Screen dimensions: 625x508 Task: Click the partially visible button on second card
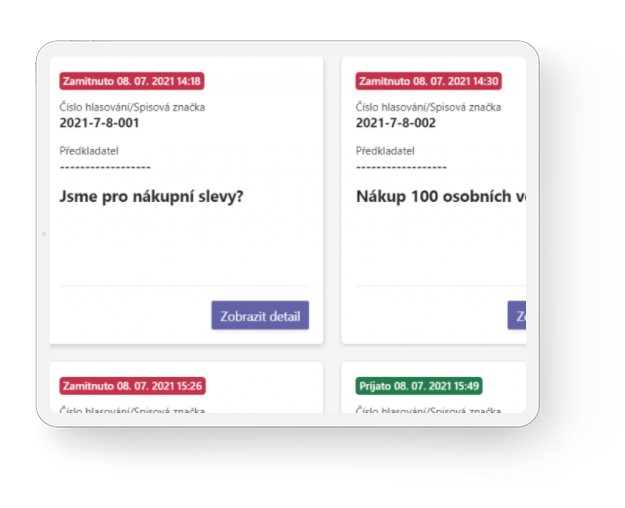click(516, 316)
